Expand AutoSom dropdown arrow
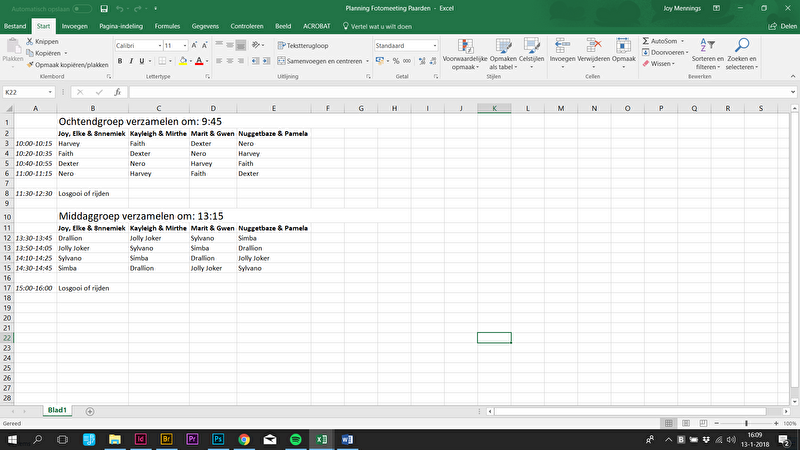This screenshot has width=800, height=450. 682,41
